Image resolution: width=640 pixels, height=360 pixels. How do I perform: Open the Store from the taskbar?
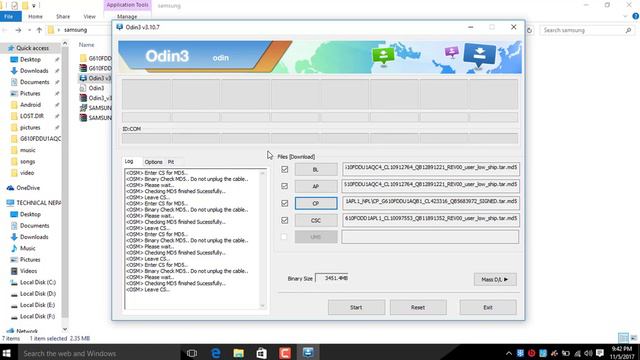262,353
